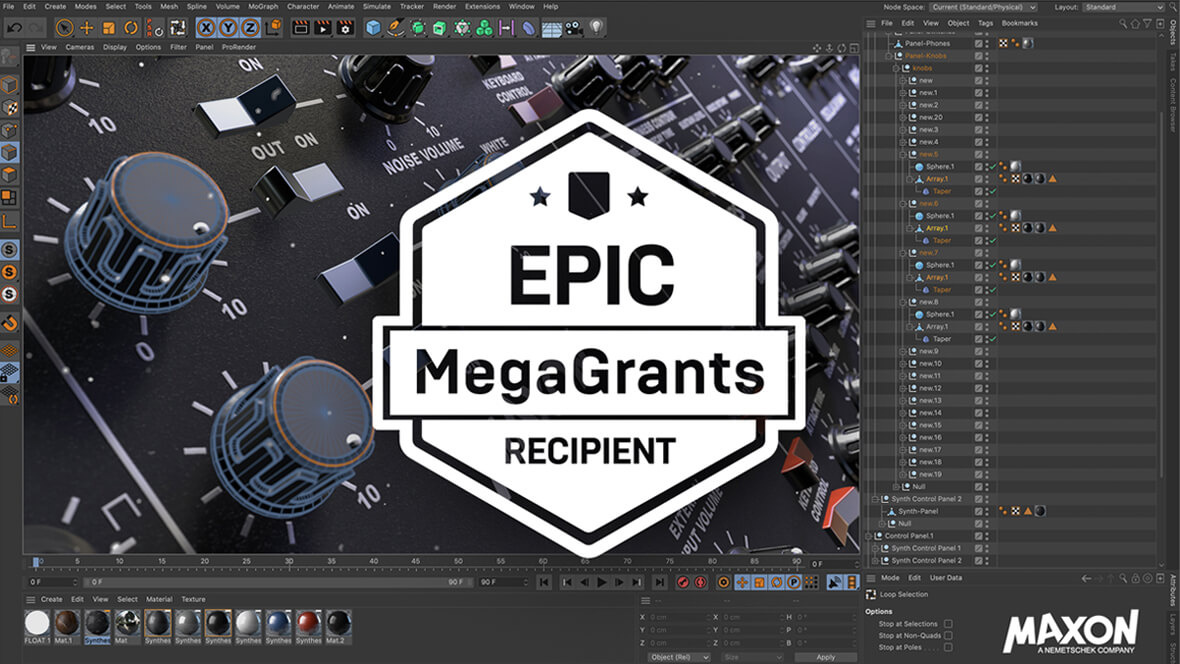Check the Stop at Selections checkbox
The width and height of the screenshot is (1180, 664).
coord(948,624)
